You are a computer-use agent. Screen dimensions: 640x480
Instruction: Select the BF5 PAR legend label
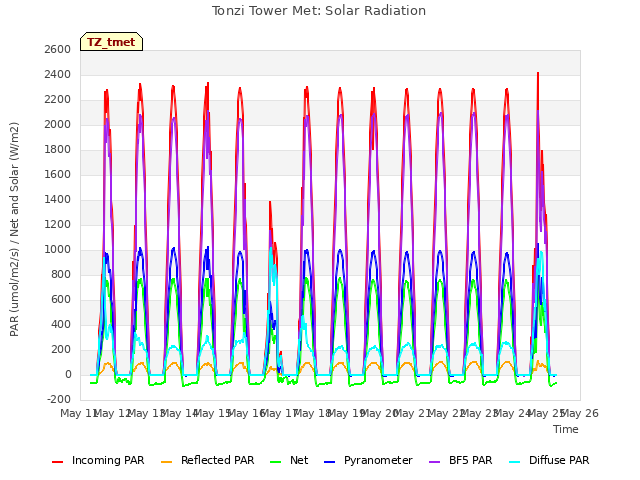pyautogui.click(x=471, y=460)
